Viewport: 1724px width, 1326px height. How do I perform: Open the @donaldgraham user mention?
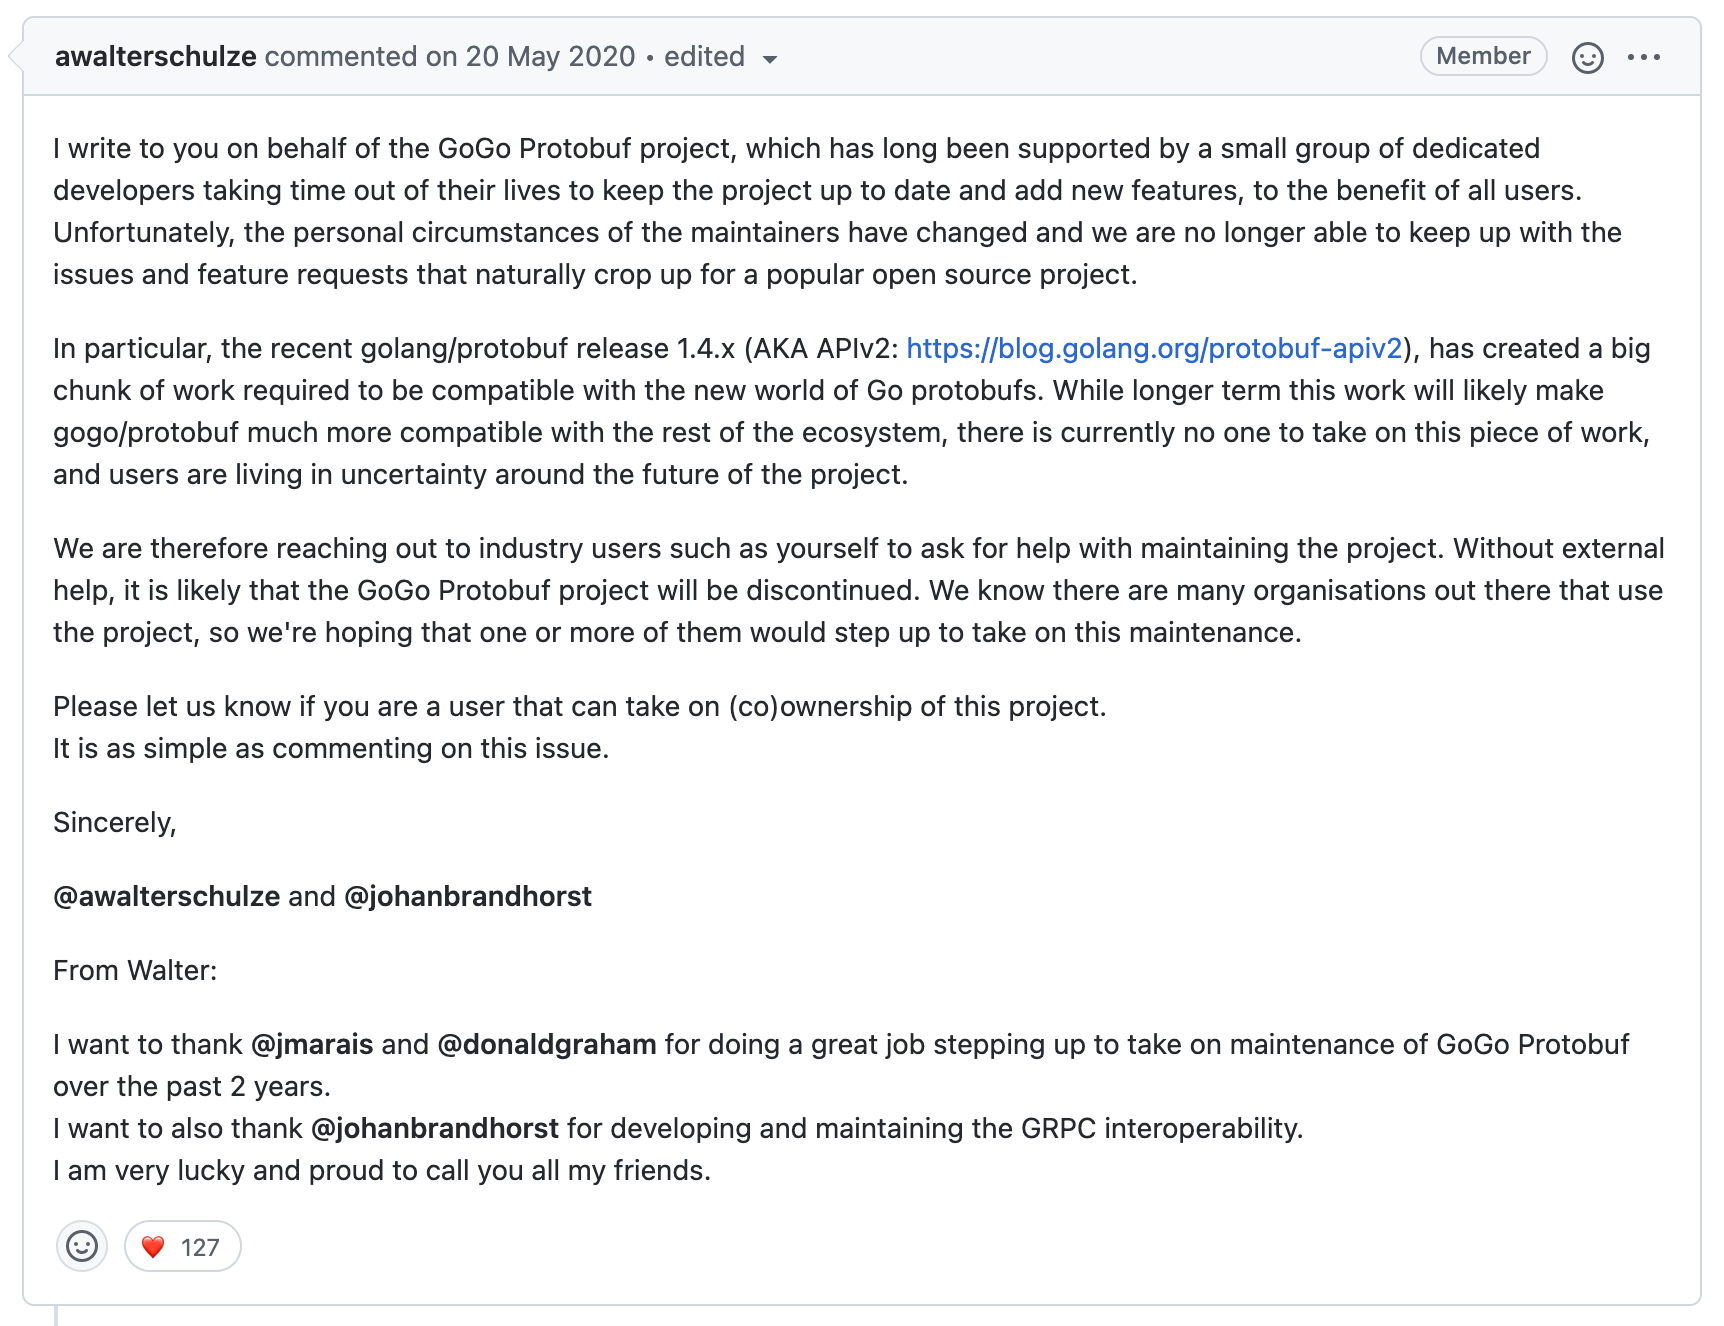pos(547,1044)
